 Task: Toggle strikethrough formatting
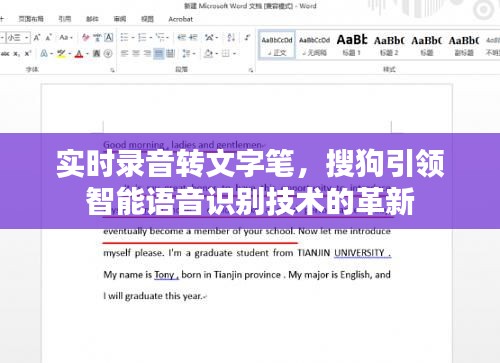[5, 53]
